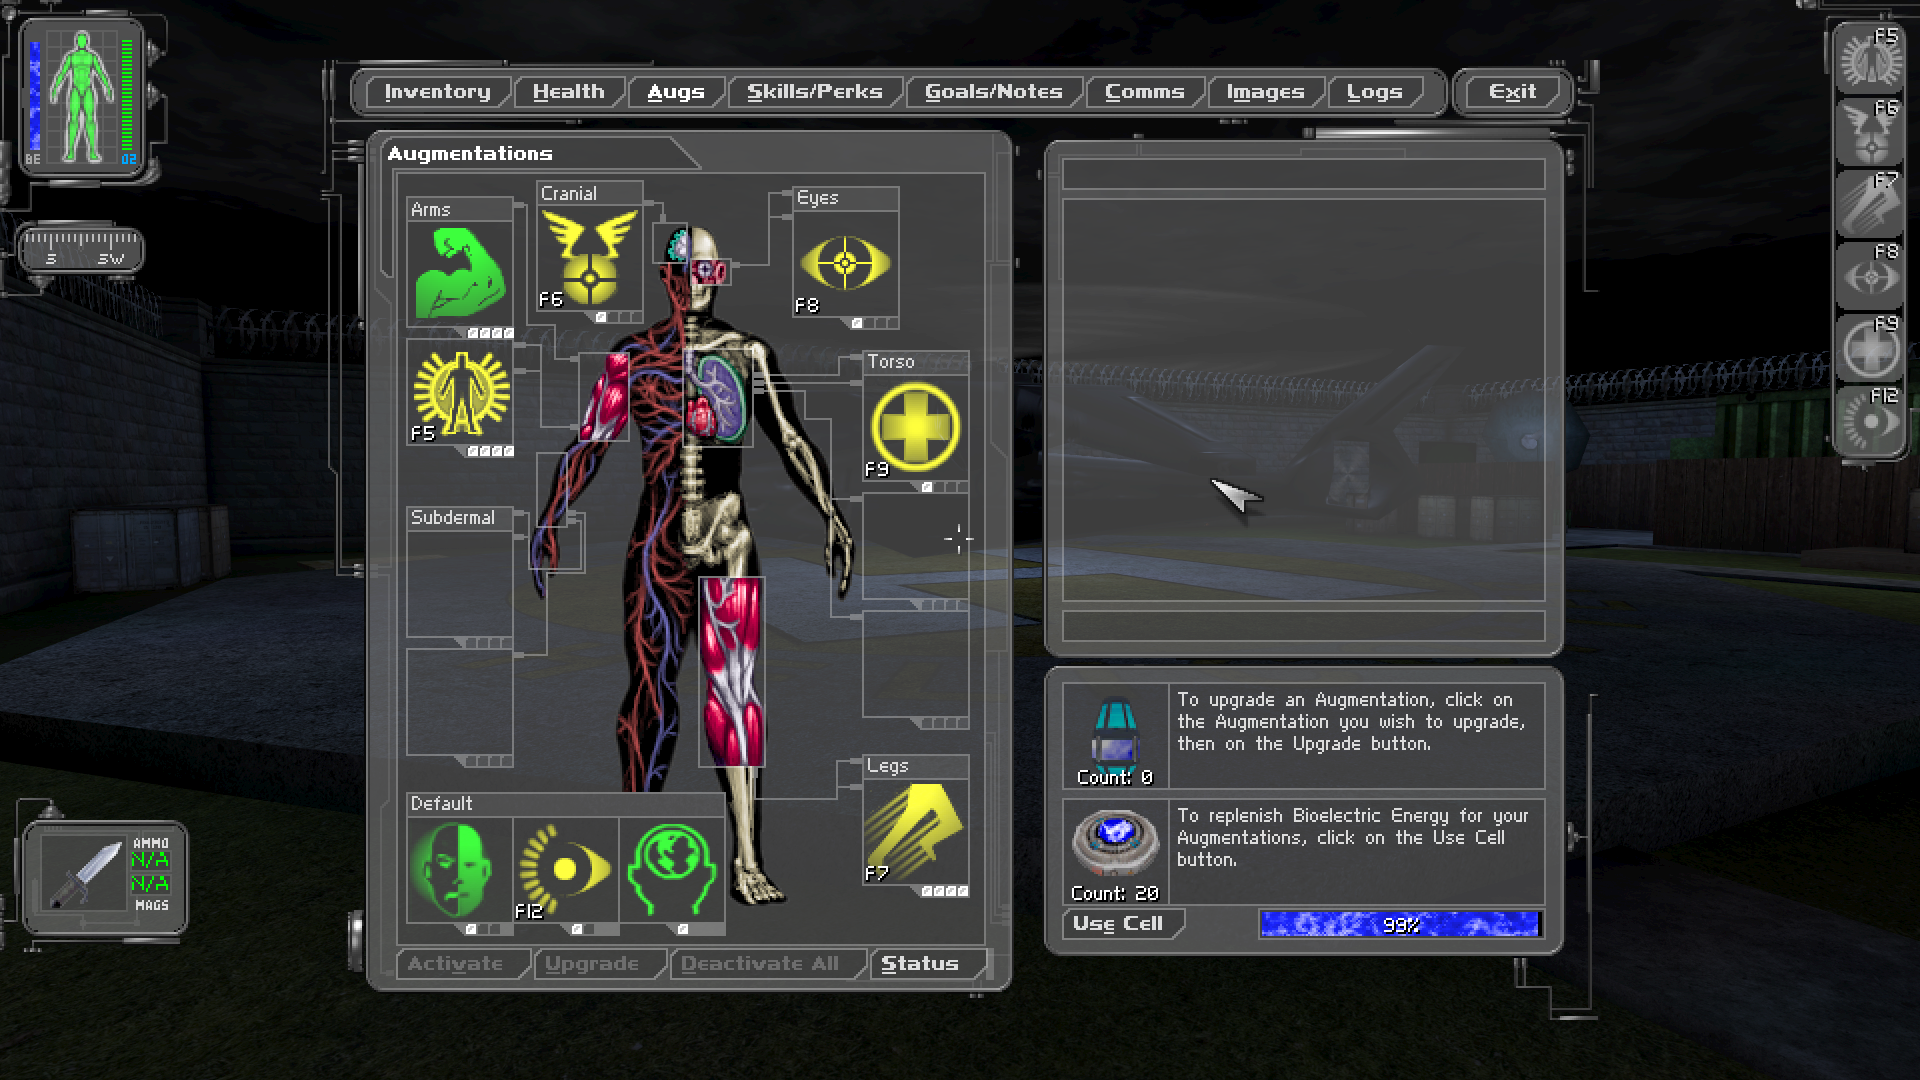Open the Skills/Perks tab
The height and width of the screenshot is (1080, 1920).
(x=815, y=92)
